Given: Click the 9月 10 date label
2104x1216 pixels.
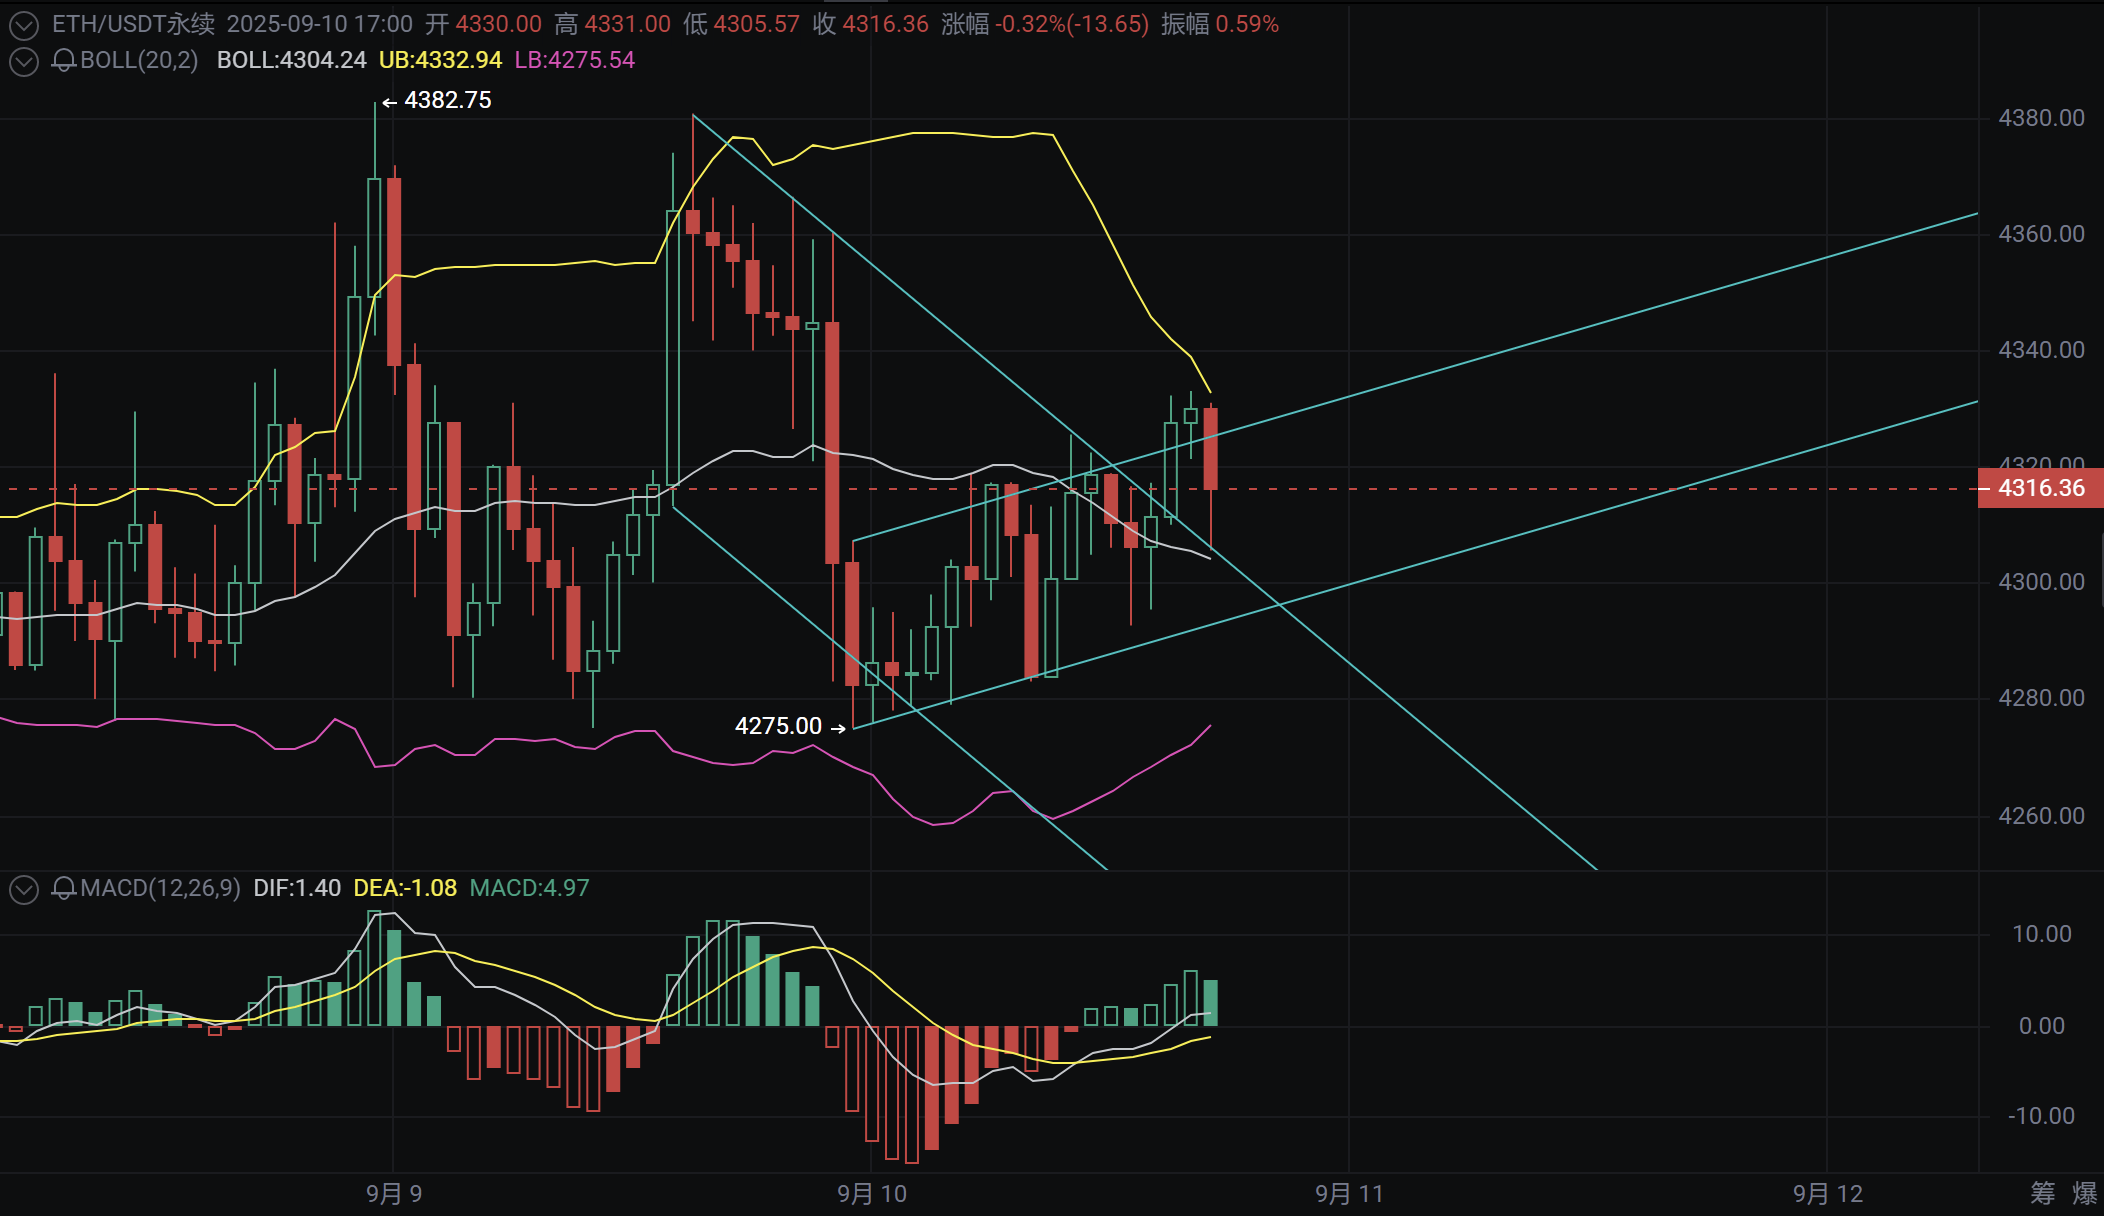Looking at the screenshot, I should (x=872, y=1194).
